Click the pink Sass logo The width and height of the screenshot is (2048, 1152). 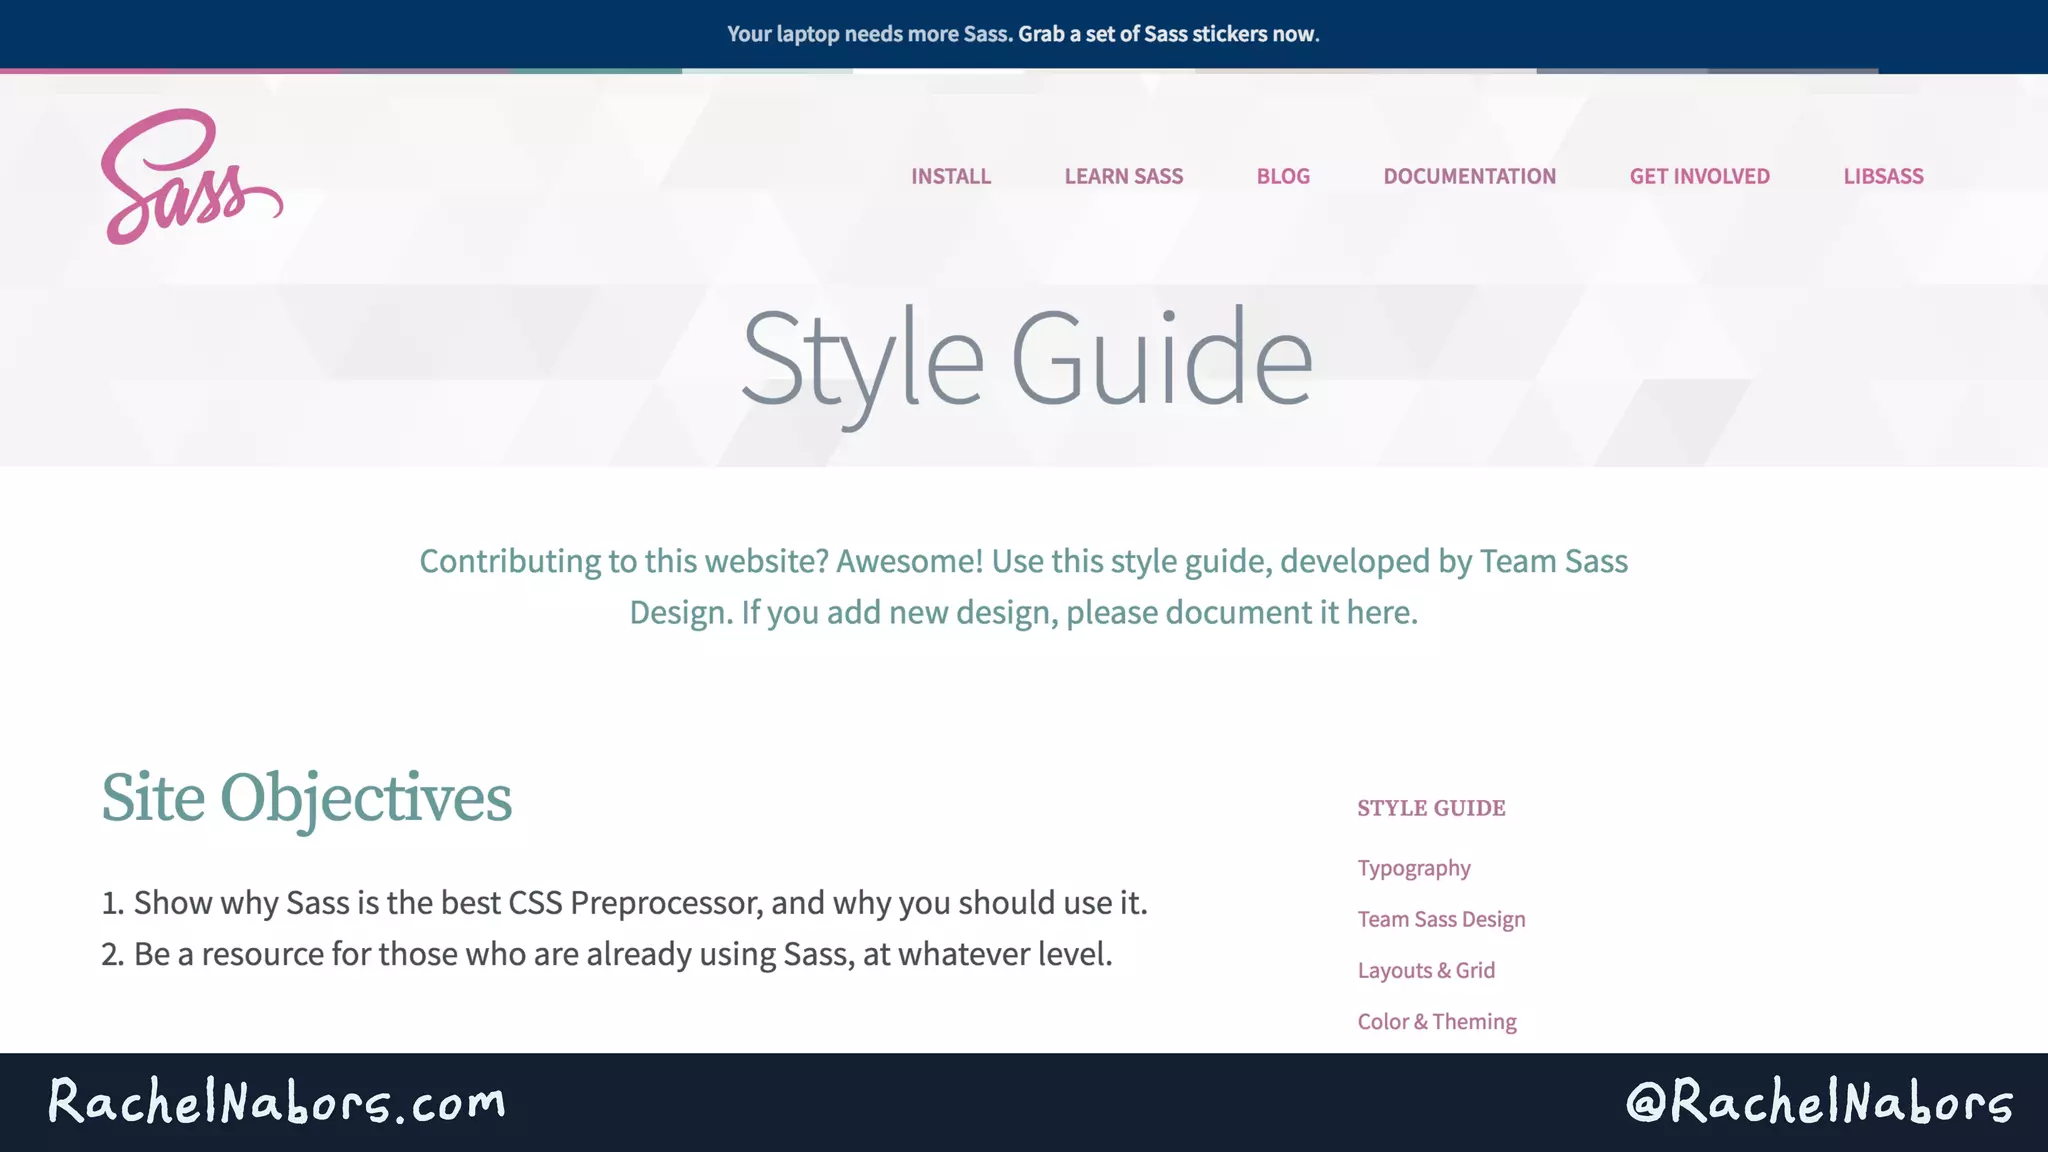tap(190, 177)
